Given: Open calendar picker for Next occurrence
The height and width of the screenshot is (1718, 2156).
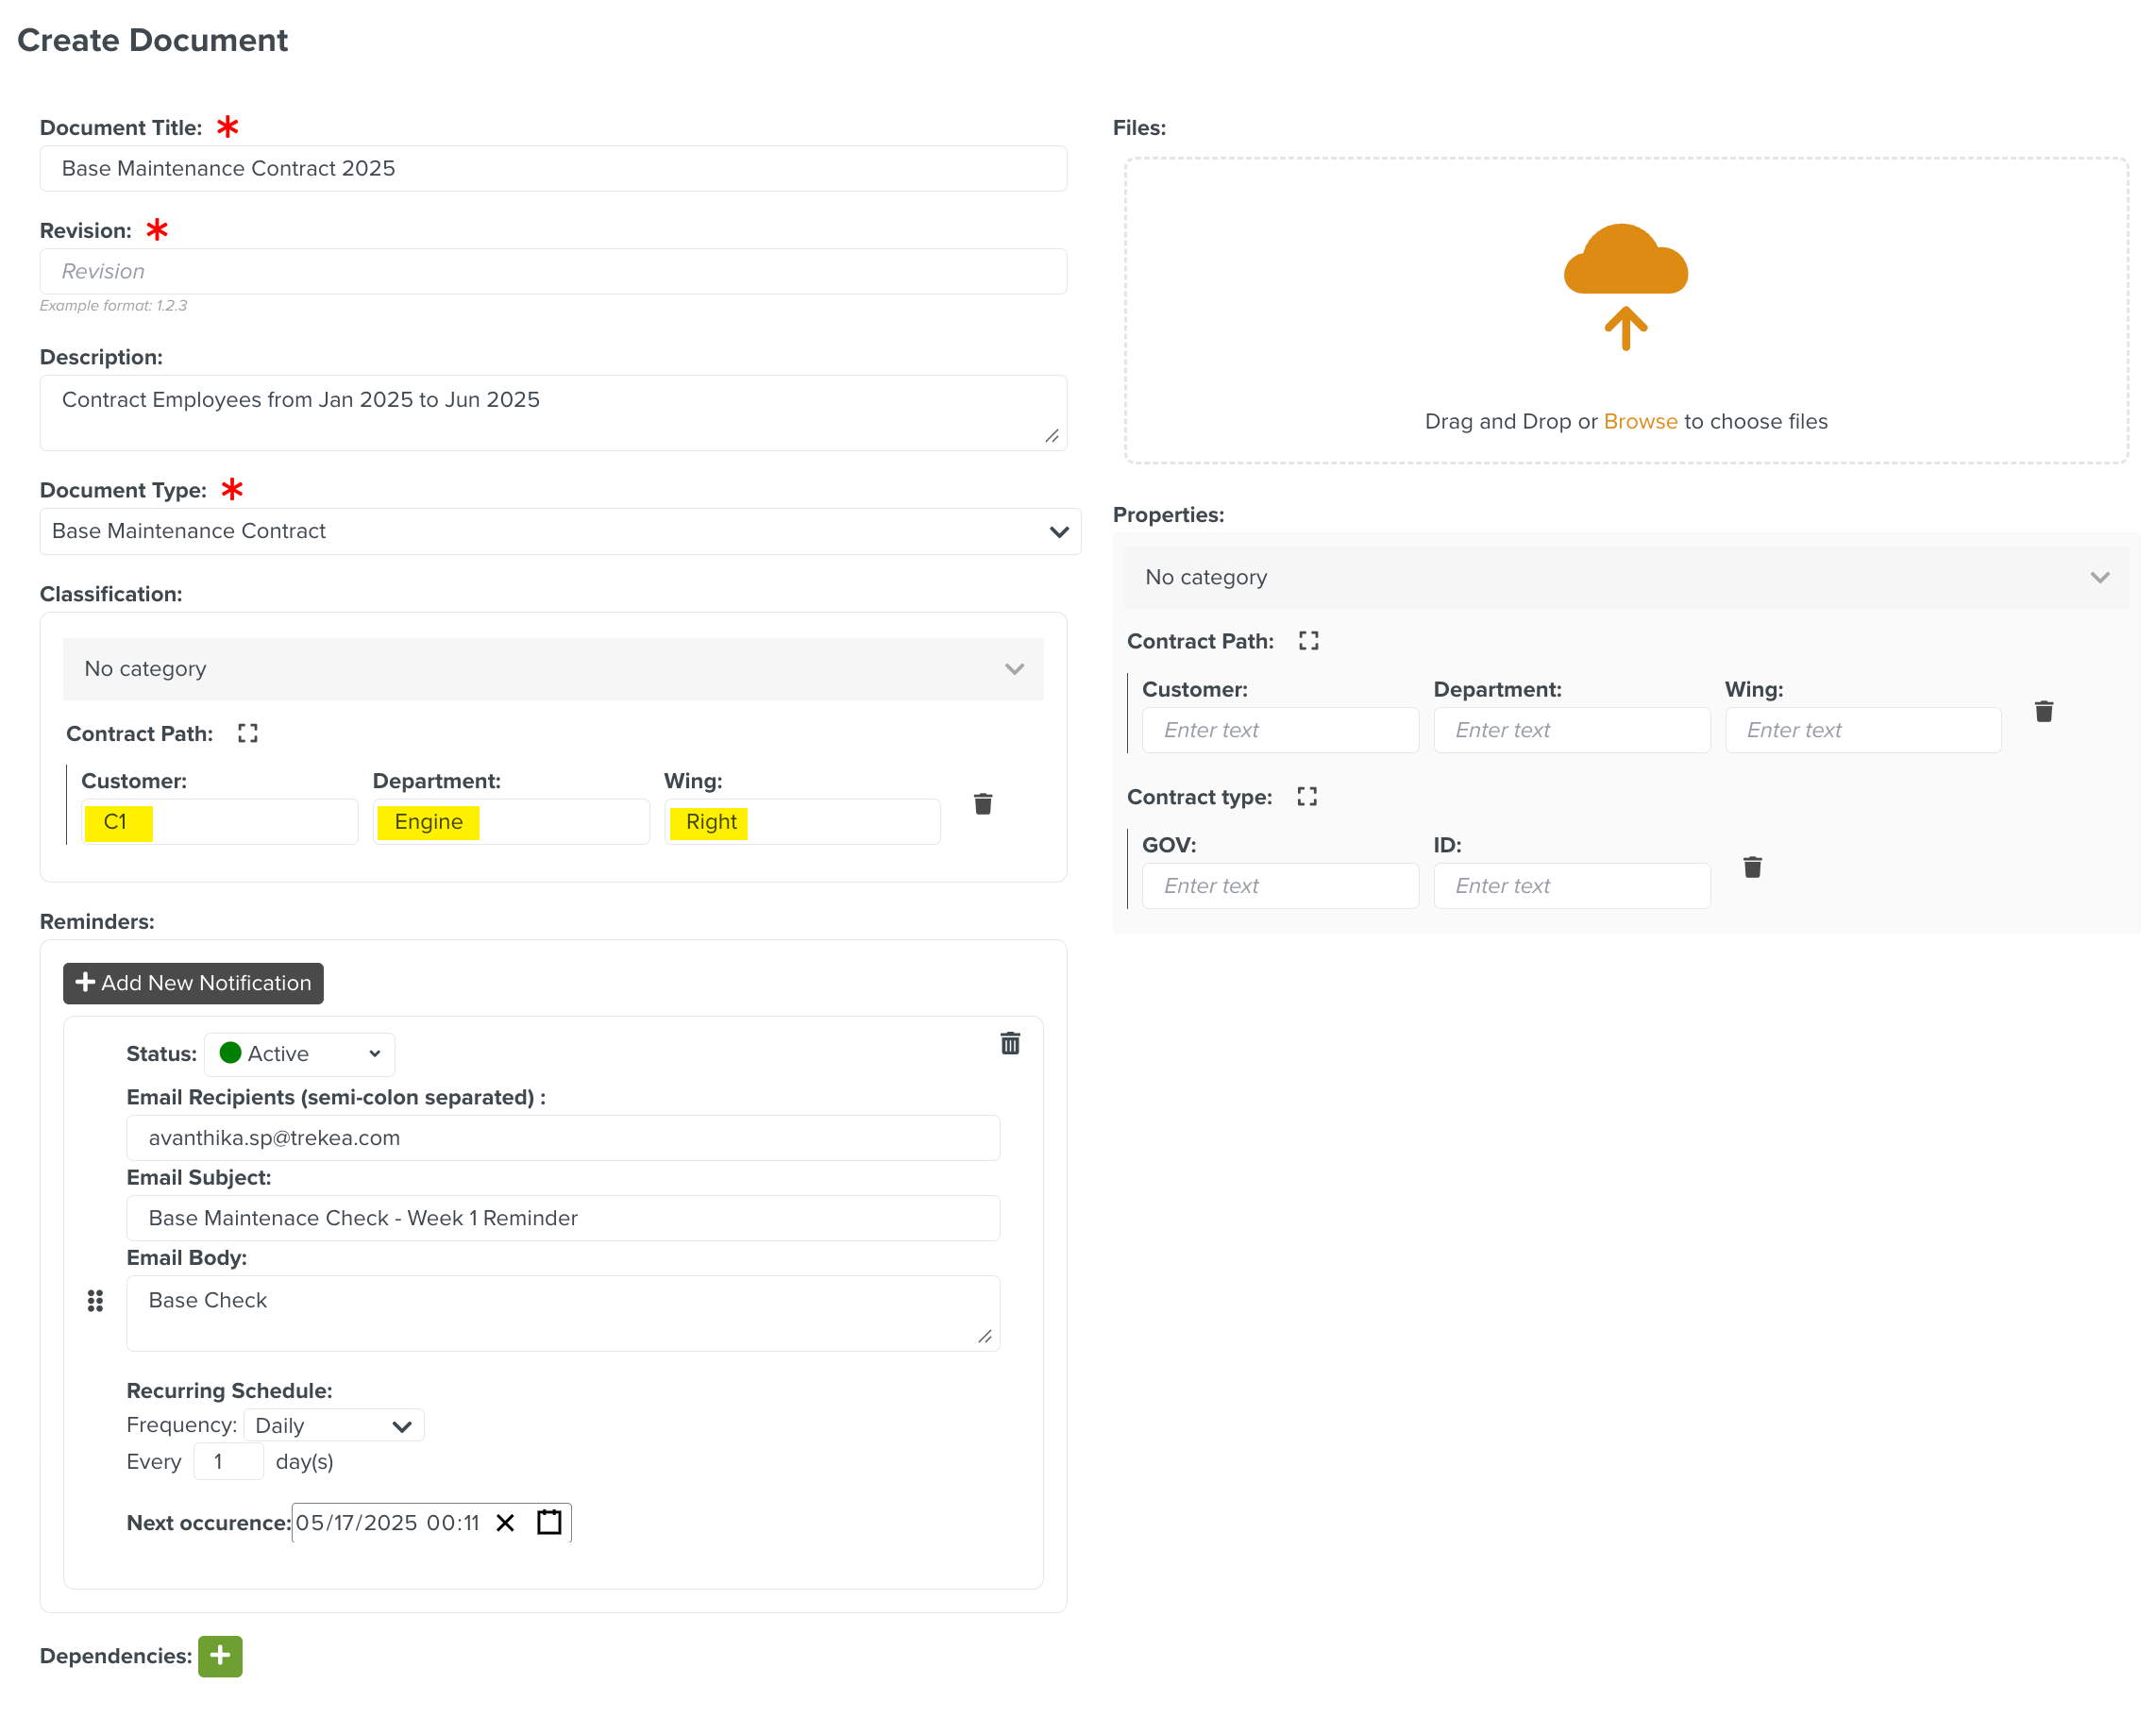Looking at the screenshot, I should point(549,1522).
